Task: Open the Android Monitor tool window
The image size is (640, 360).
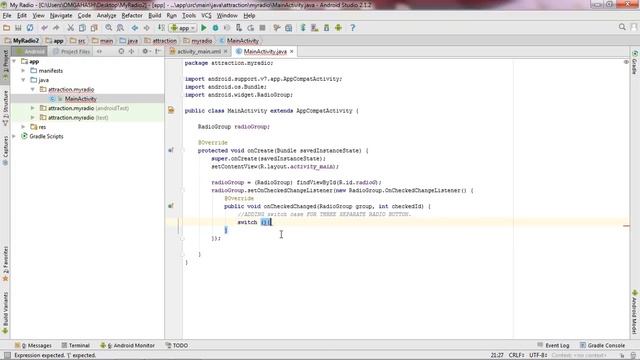Action: point(128,345)
